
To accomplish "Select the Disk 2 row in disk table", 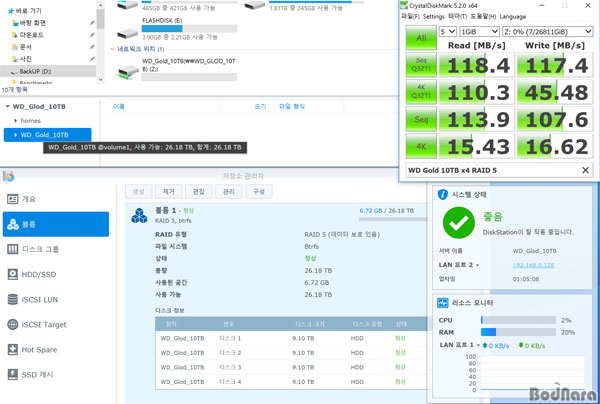I will pos(291,353).
